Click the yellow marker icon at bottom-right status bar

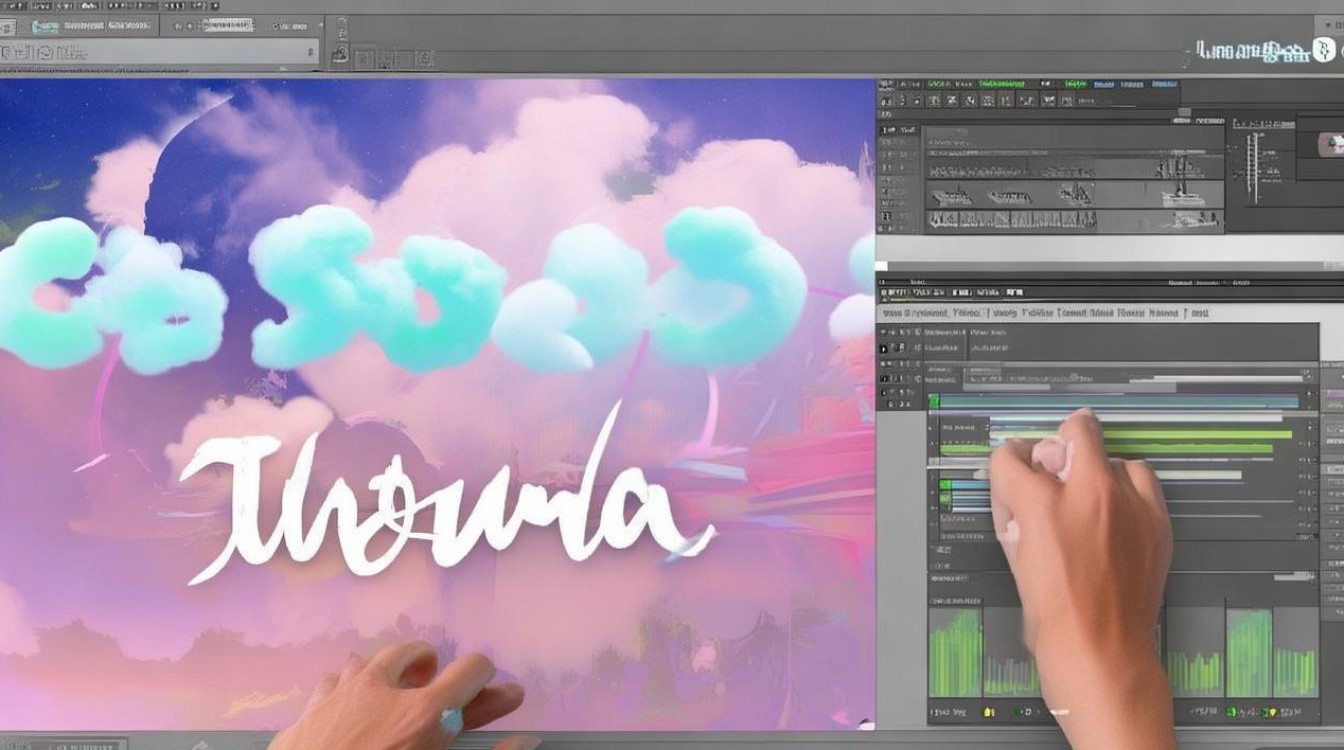pos(1273,712)
